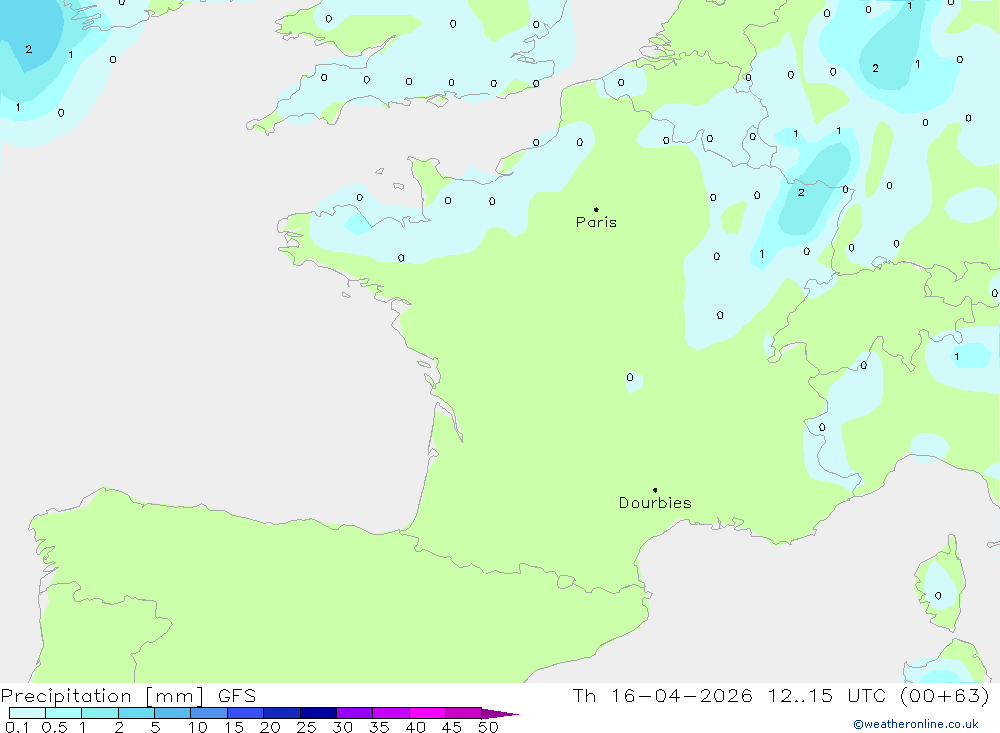The height and width of the screenshot is (733, 1000).
Task: Click the '50' legend scale label
Action: 488,727
